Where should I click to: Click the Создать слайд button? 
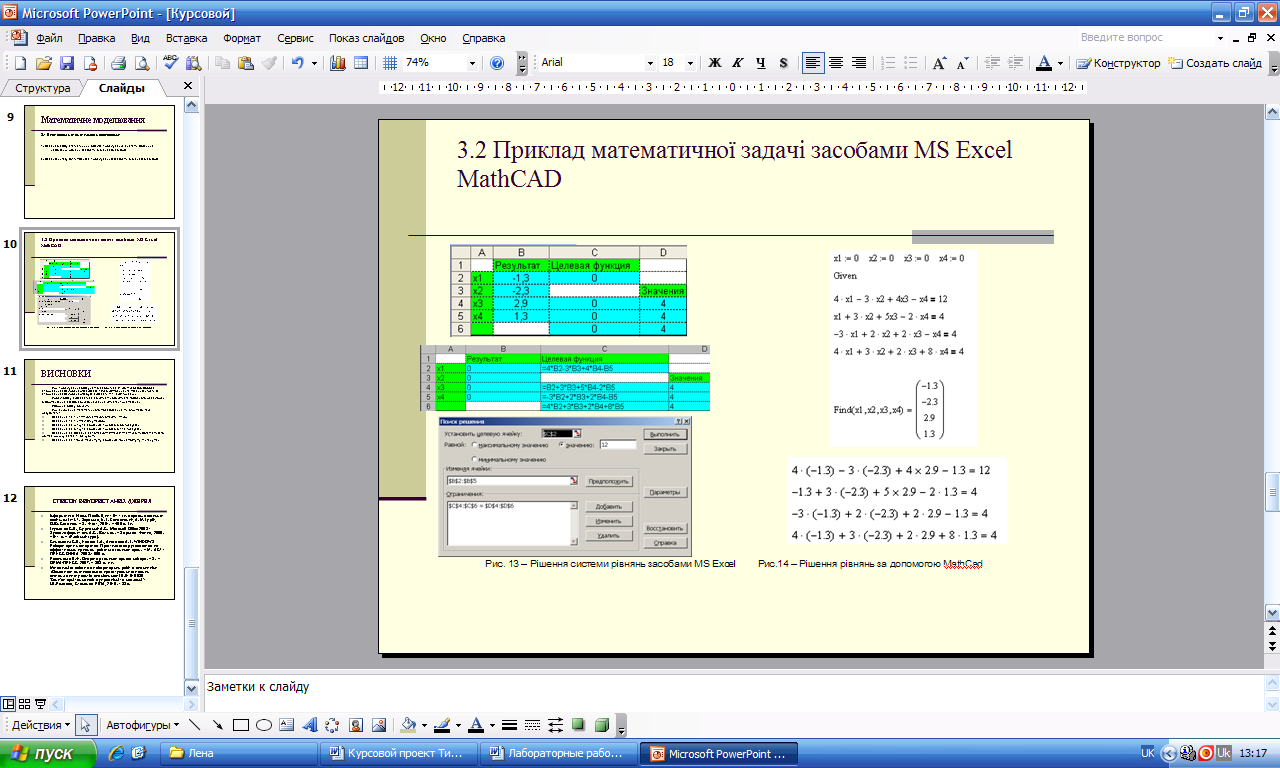1215,63
